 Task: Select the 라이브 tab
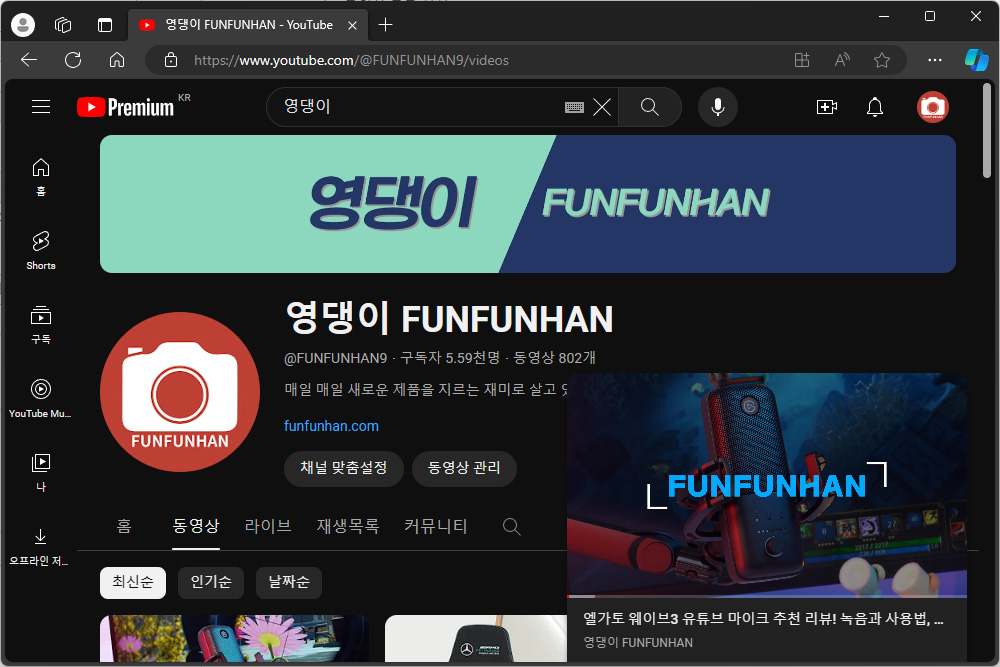[x=268, y=526]
